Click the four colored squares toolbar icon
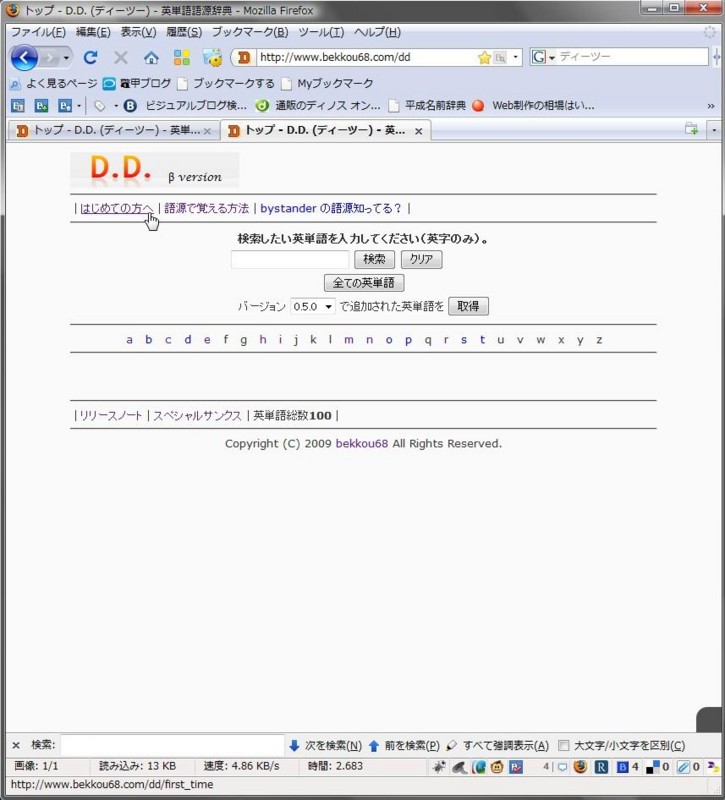Viewport: 725px width, 800px height. (x=182, y=57)
